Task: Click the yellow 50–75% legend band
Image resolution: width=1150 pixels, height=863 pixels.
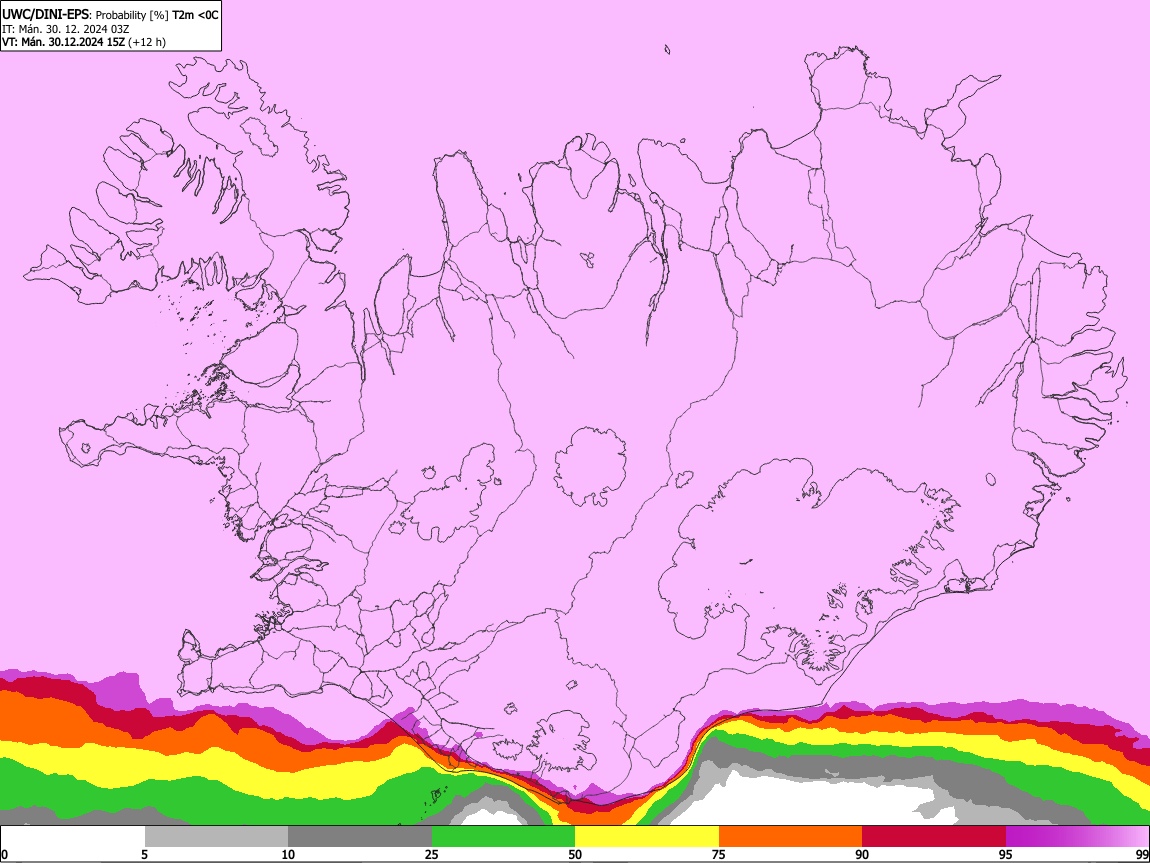Action: pyautogui.click(x=647, y=836)
